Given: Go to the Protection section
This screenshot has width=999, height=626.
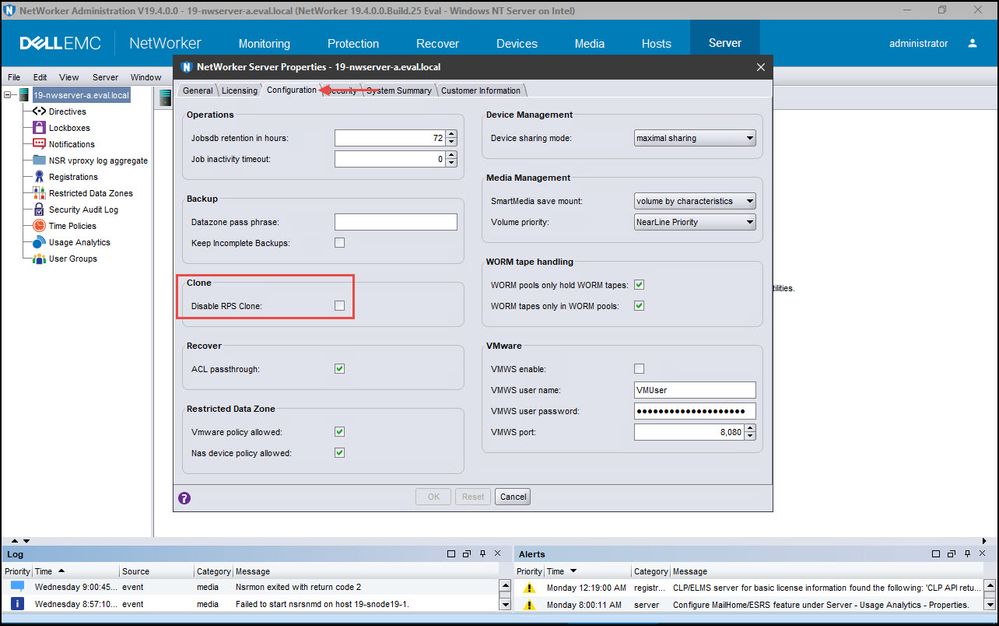Looking at the screenshot, I should (x=353, y=43).
